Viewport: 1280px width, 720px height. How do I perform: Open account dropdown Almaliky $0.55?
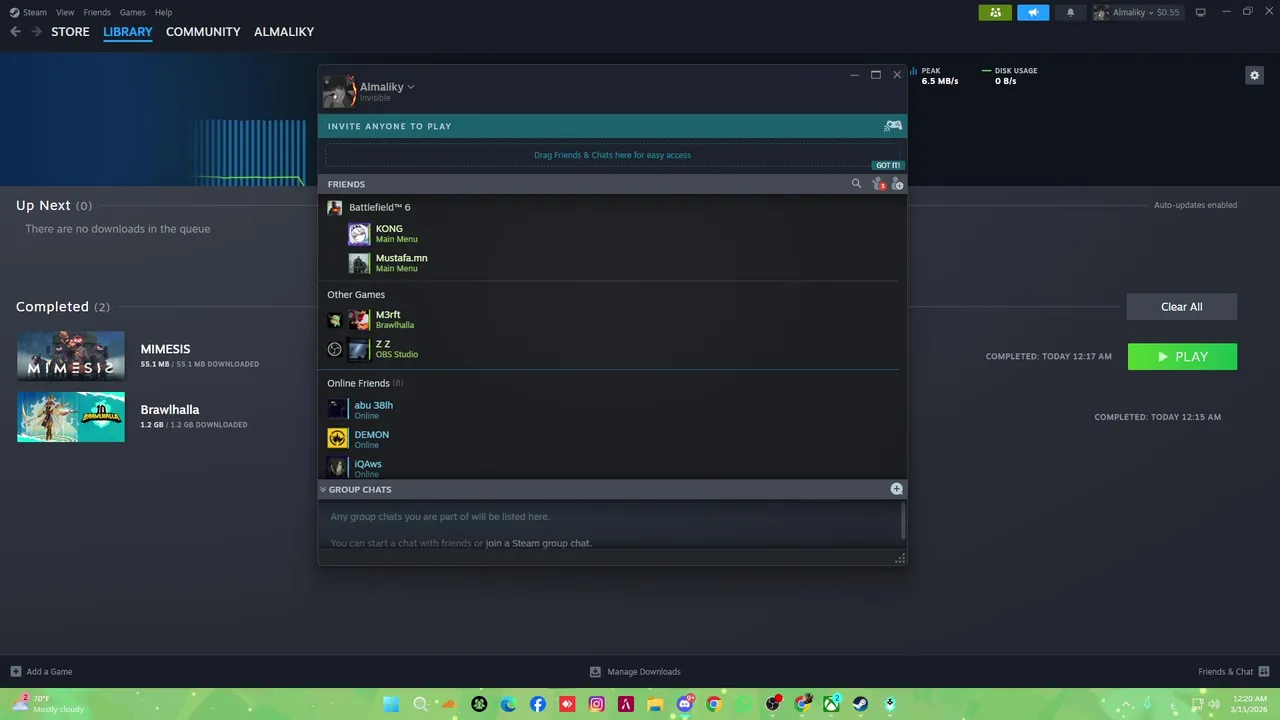click(x=1137, y=12)
